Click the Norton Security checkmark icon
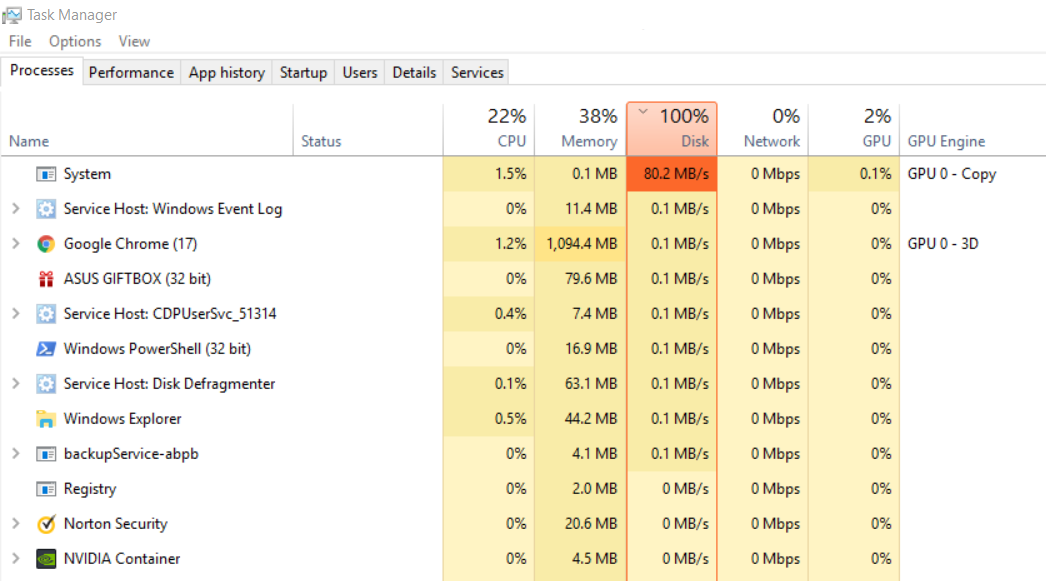The height and width of the screenshot is (581, 1046). coord(46,524)
